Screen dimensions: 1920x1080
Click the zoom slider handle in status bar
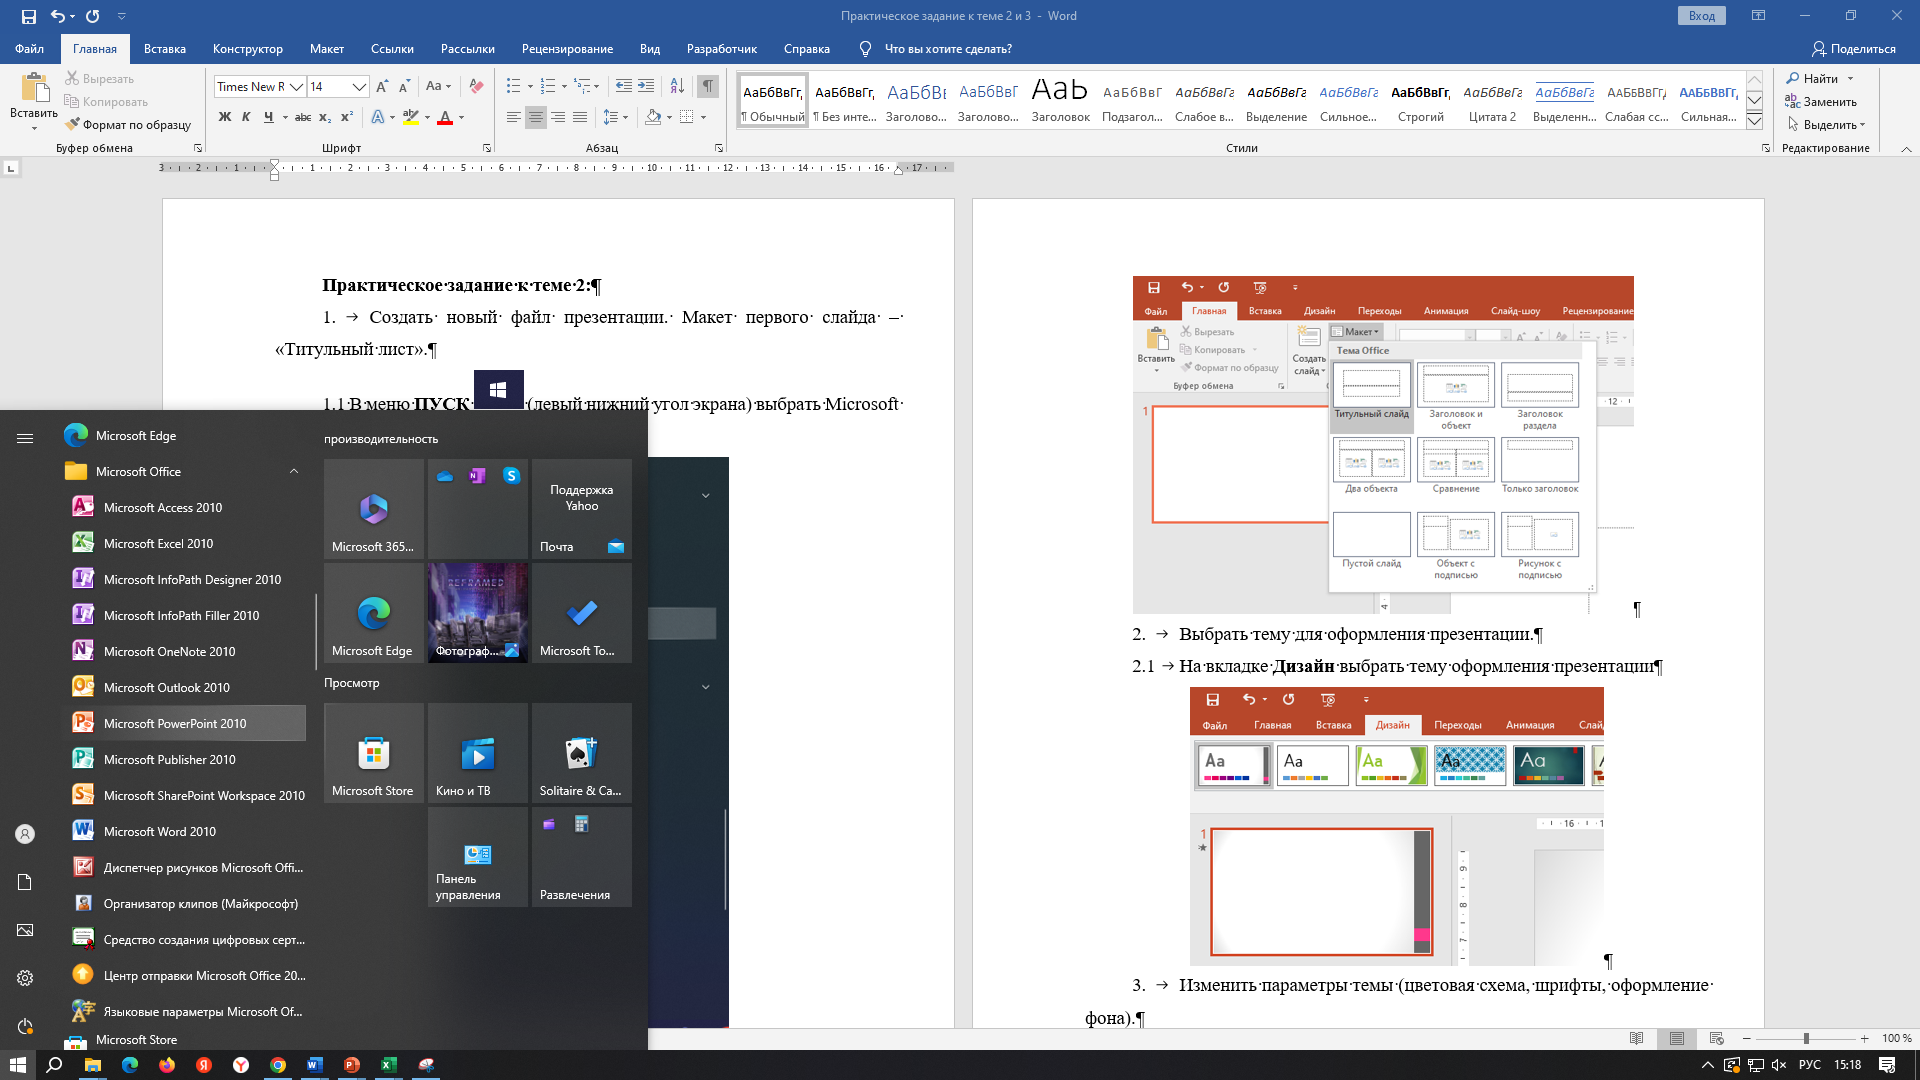pos(1806,1038)
